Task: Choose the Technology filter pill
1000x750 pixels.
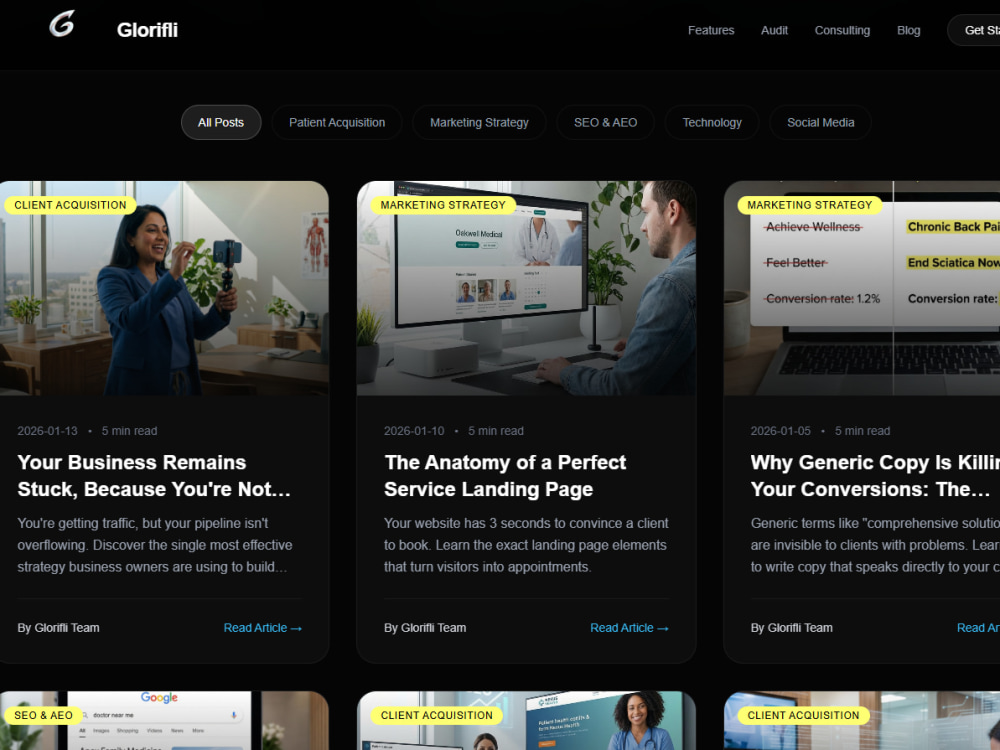Action: click(x=712, y=122)
